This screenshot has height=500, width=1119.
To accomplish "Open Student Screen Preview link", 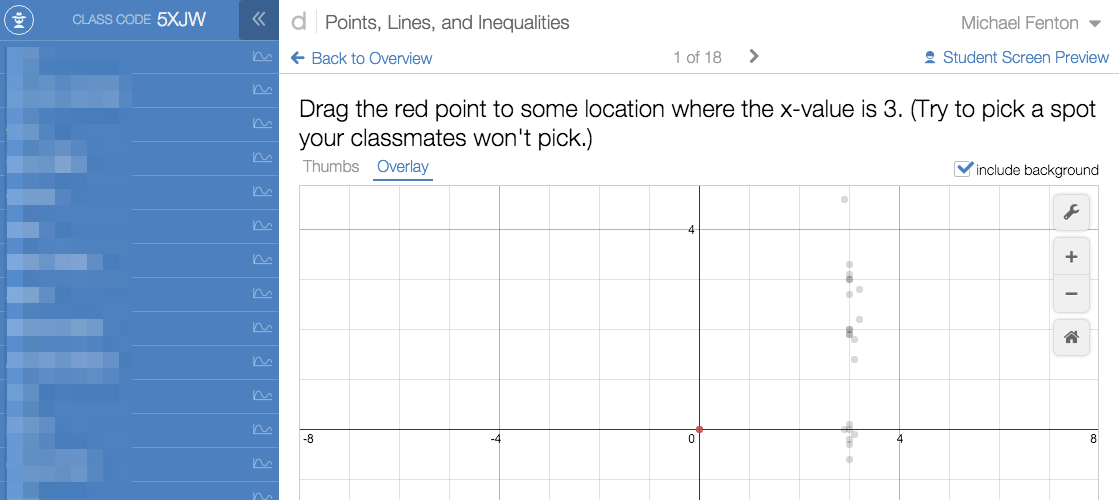I will click(1025, 58).
